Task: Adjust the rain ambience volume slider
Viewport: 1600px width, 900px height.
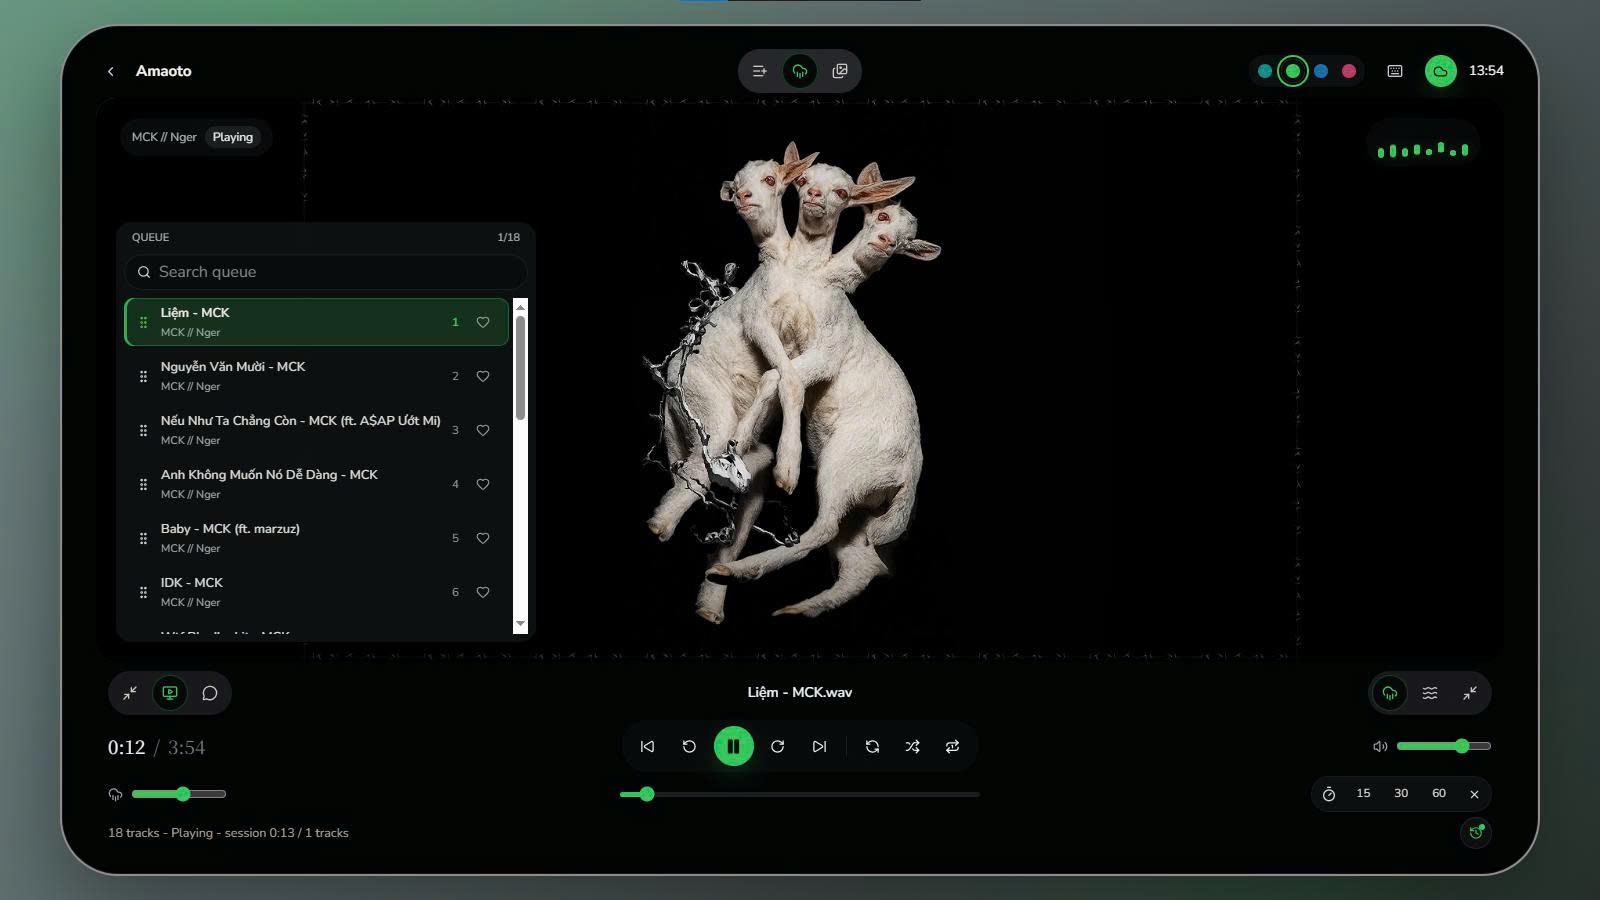Action: [x=179, y=794]
